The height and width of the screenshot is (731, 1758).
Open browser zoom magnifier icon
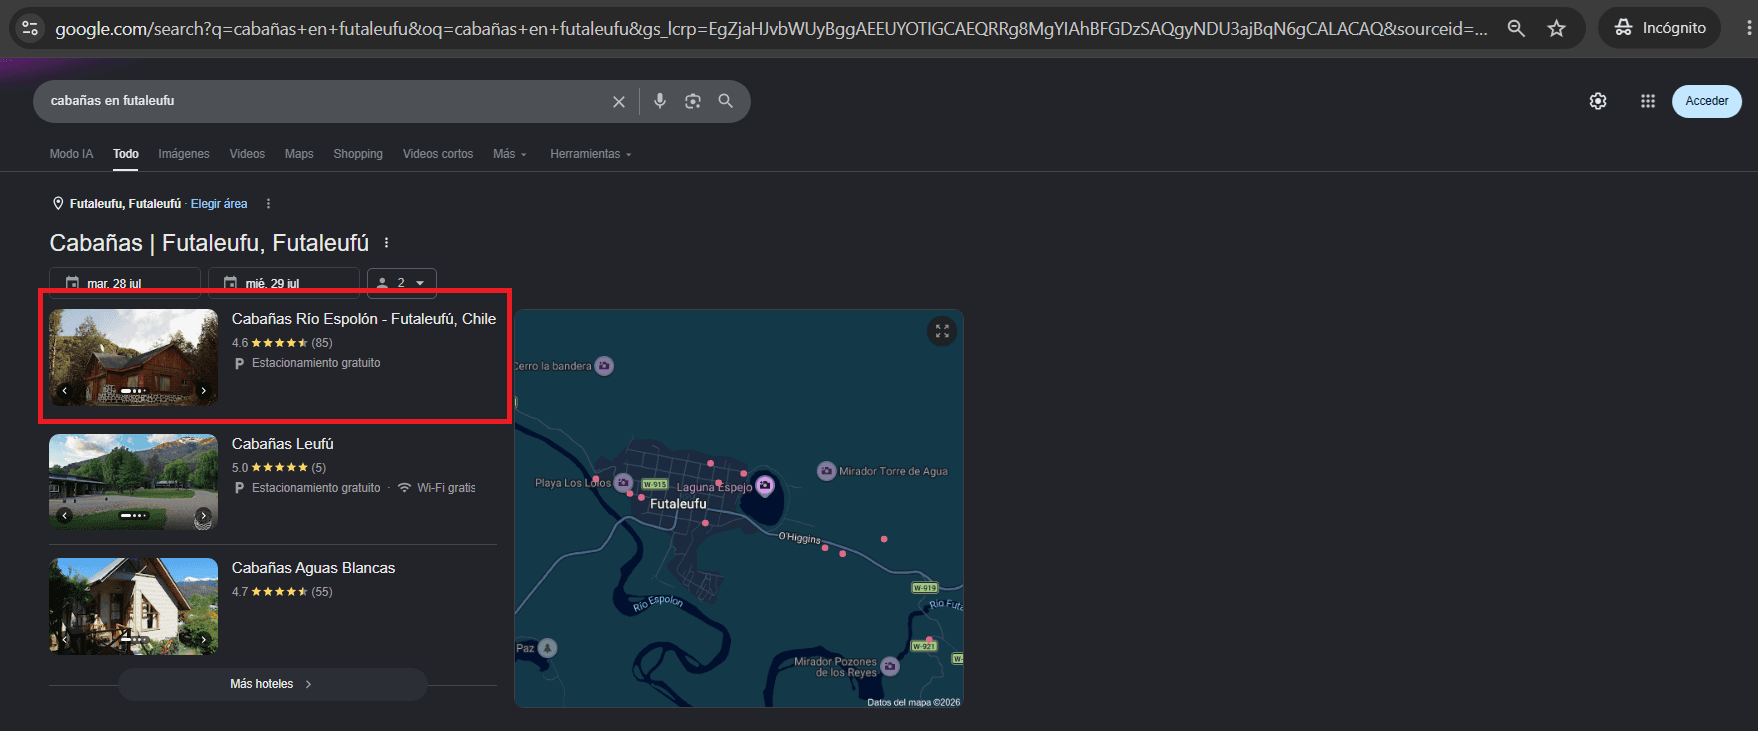(x=1516, y=28)
